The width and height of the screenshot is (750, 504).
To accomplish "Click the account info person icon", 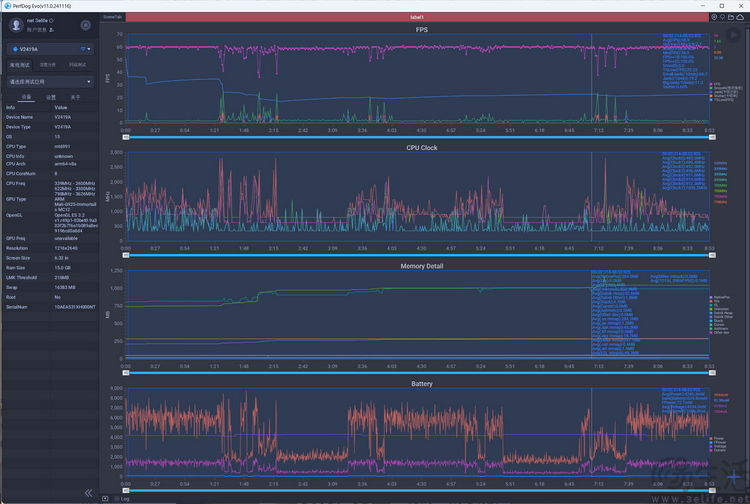I will pos(51,30).
